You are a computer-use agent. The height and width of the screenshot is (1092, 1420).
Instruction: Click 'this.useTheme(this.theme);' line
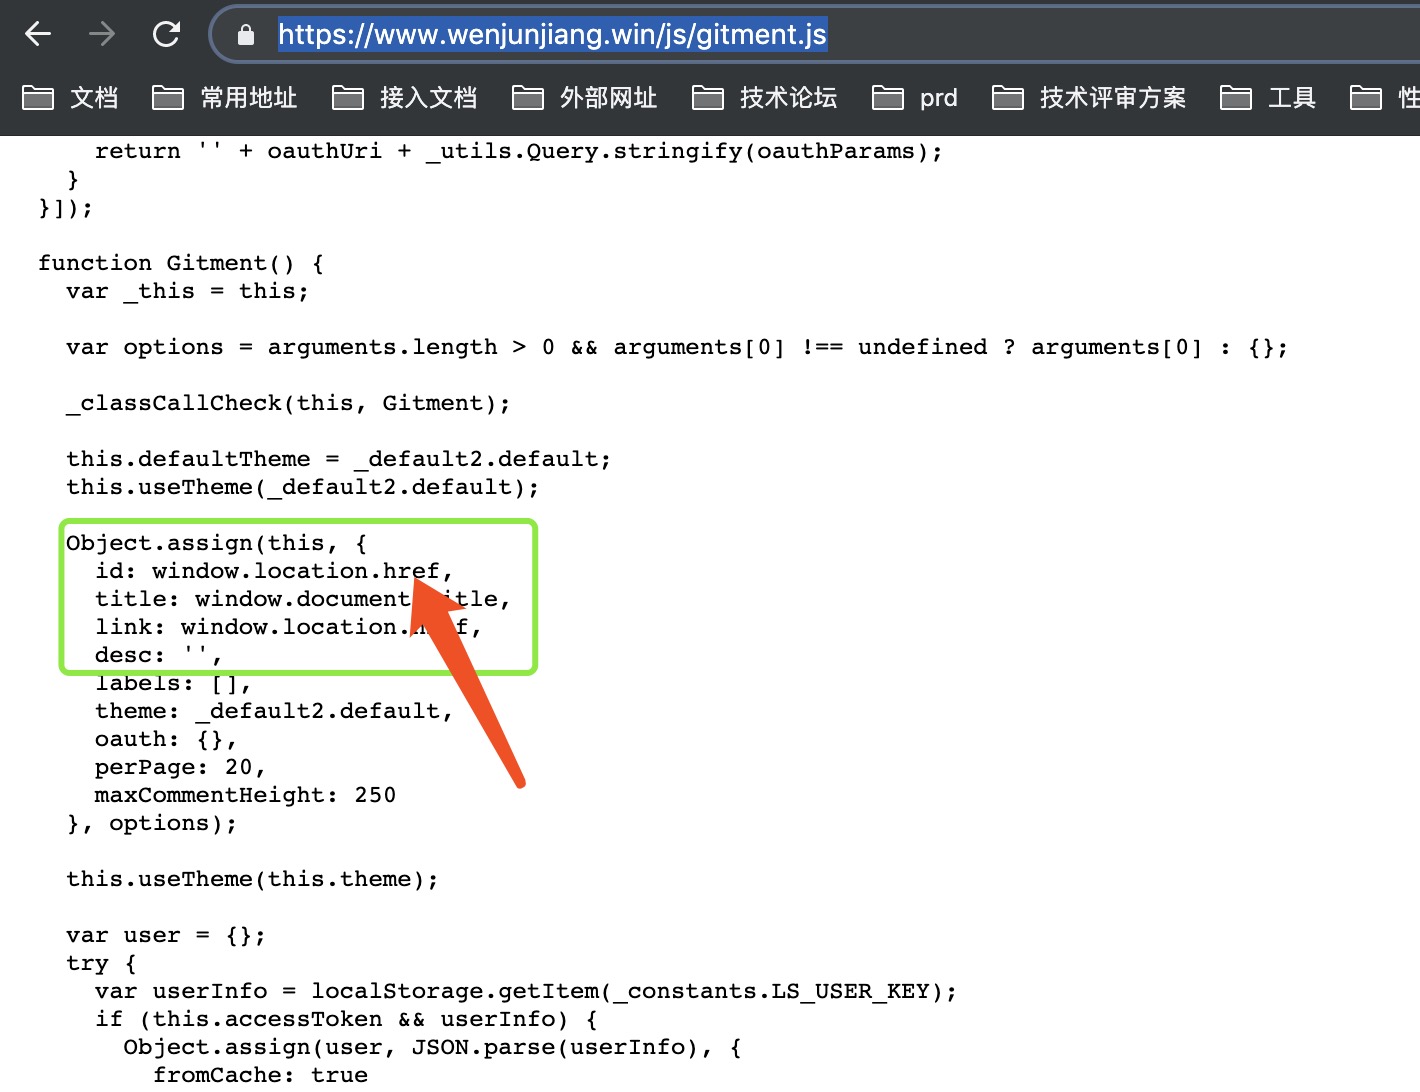[253, 879]
